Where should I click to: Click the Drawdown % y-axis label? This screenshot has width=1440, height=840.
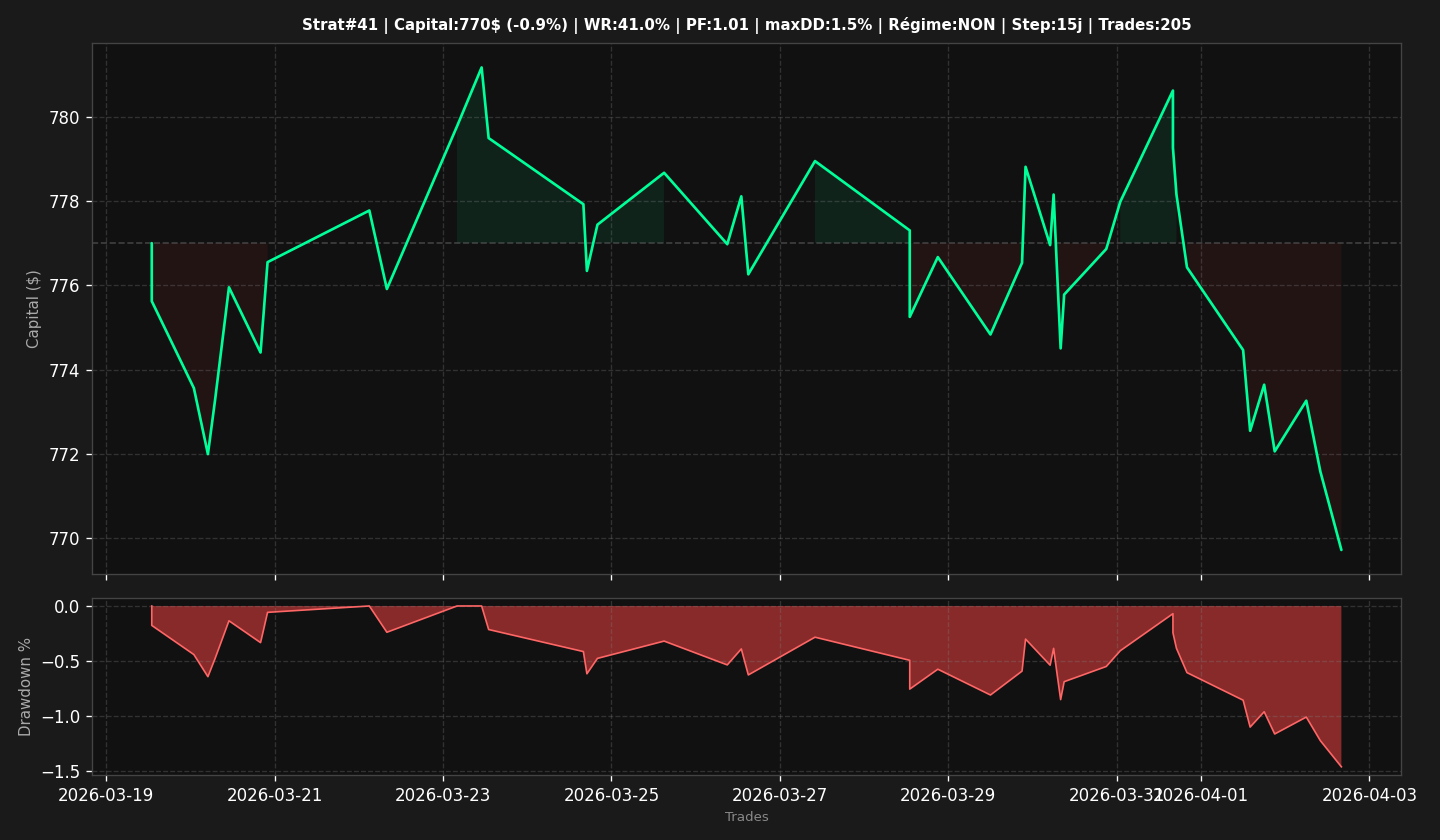26,687
